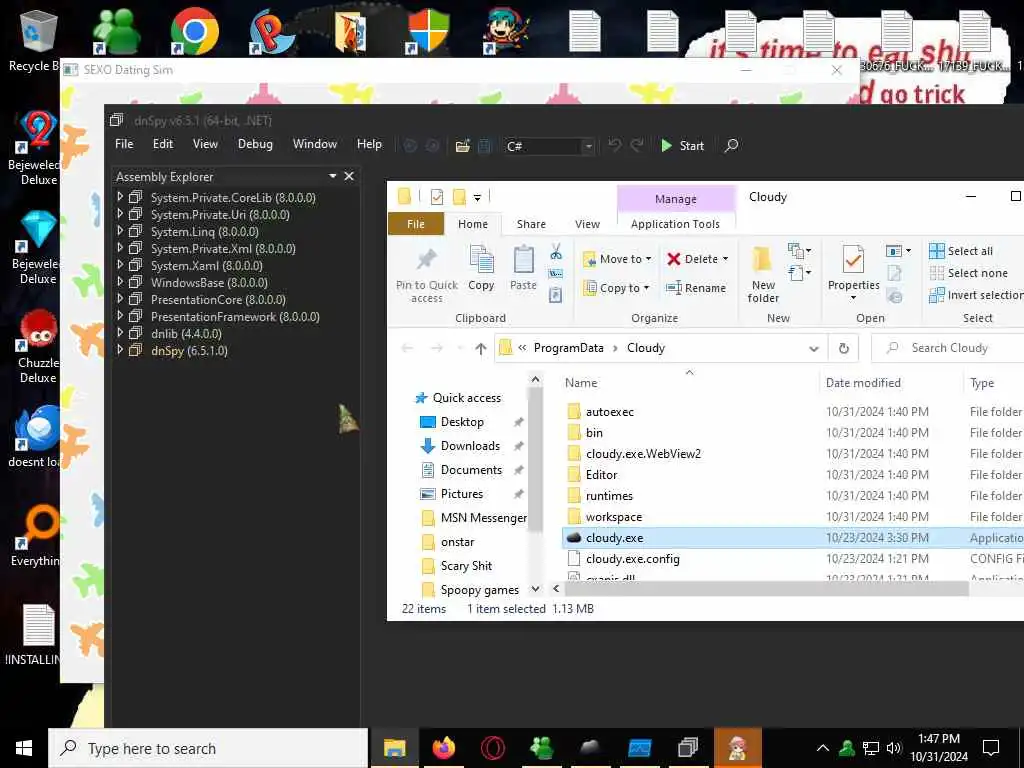Select the cloudy.exe.config file
Image resolution: width=1024 pixels, height=768 pixels.
(632, 558)
